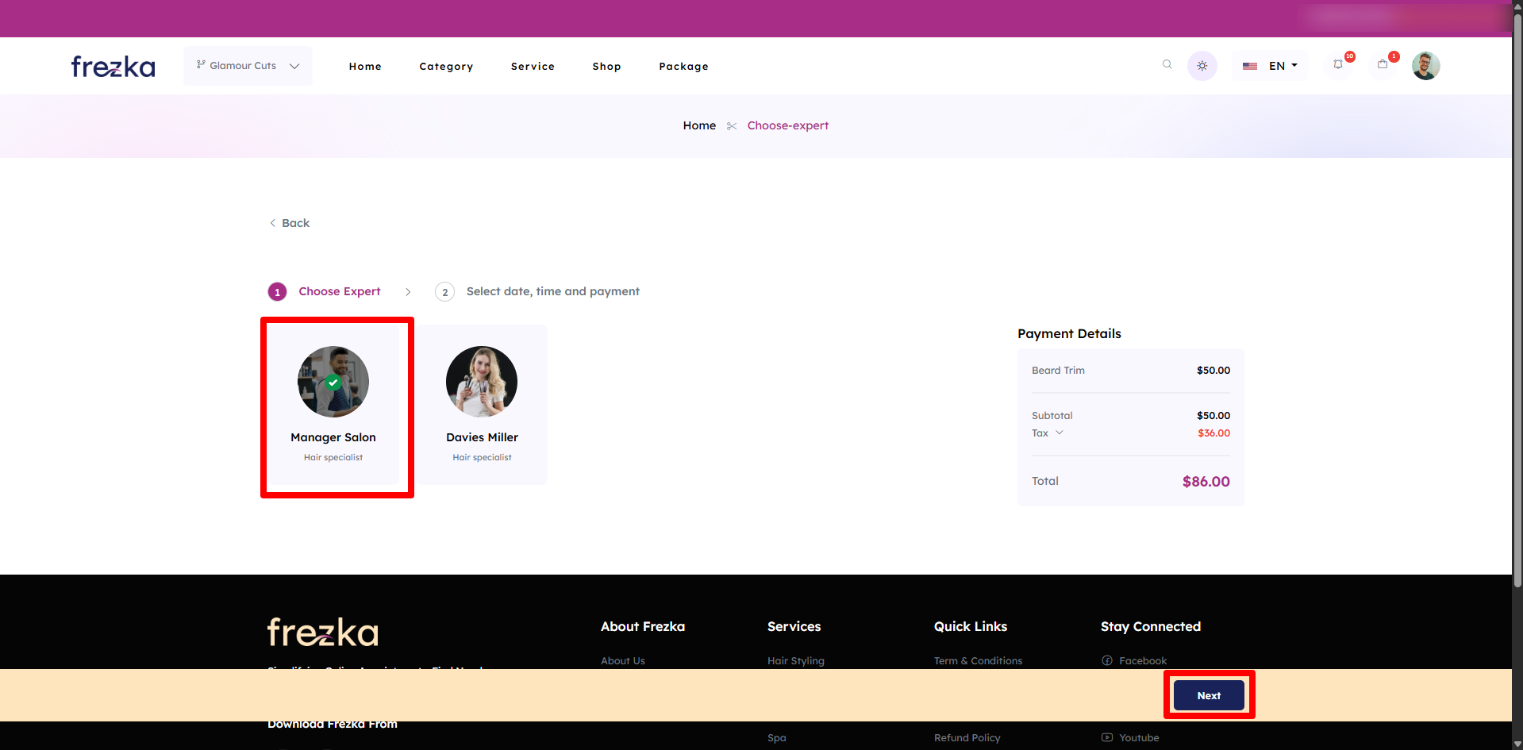Screen dimensions: 1523x750
Task: Click the Next button
Action: point(1208,695)
